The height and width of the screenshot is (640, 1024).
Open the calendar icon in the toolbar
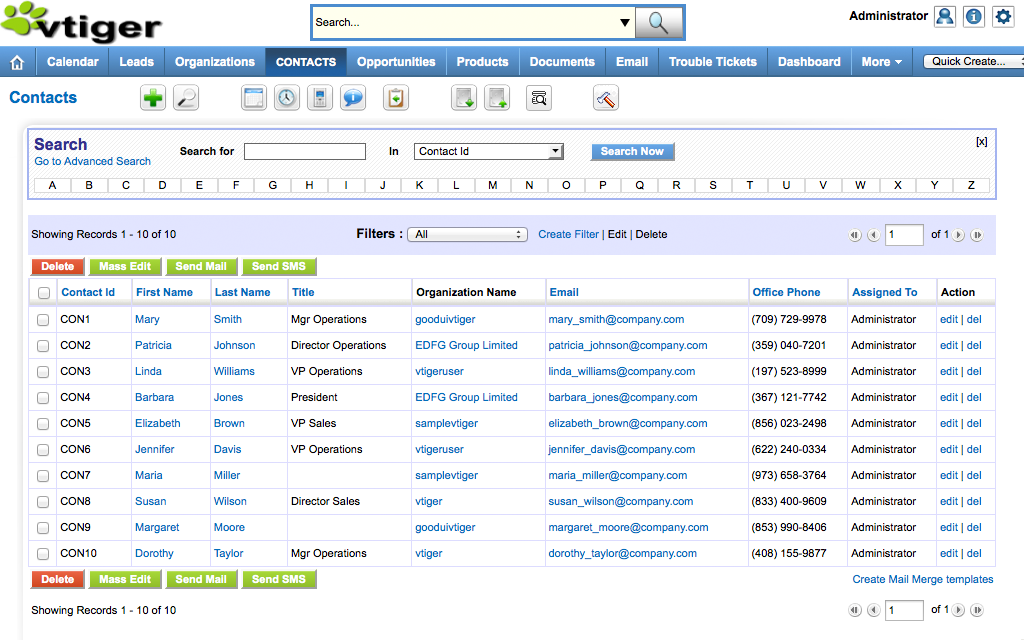pyautogui.click(x=255, y=98)
